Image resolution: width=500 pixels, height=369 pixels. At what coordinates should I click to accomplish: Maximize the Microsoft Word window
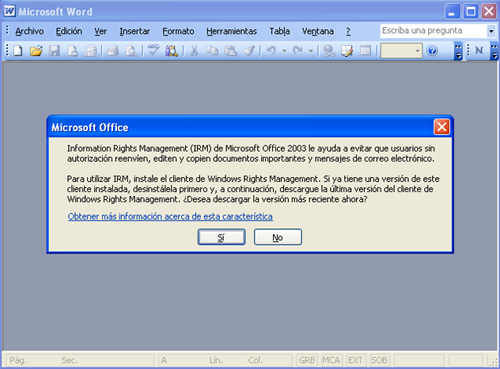[x=471, y=11]
